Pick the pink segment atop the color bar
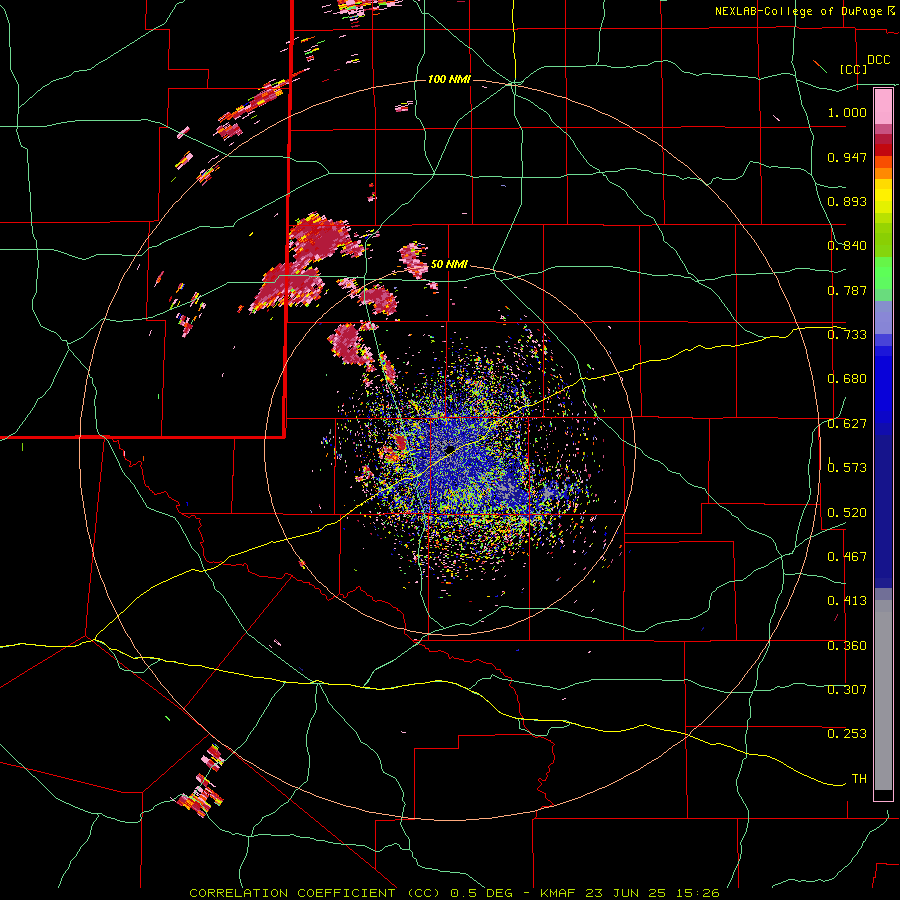900x900 pixels. [883, 107]
